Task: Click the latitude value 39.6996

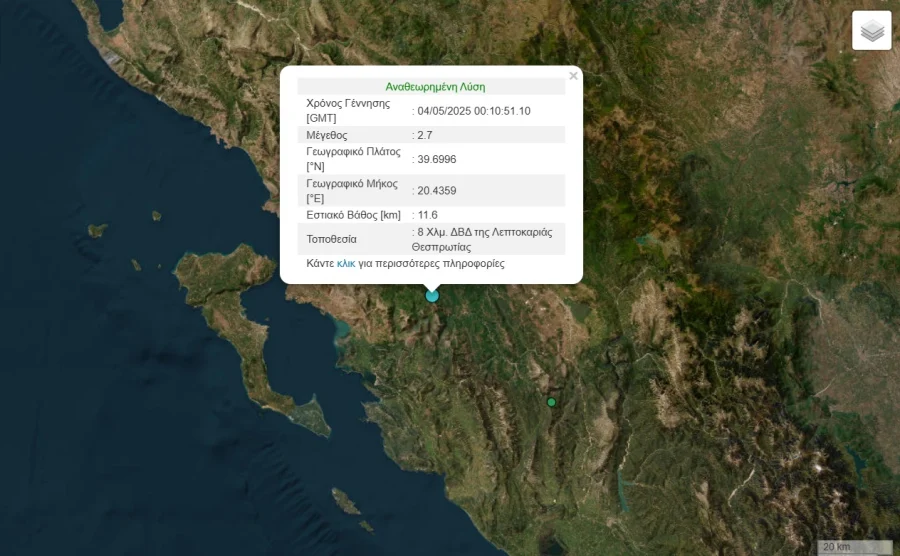Action: [438, 159]
